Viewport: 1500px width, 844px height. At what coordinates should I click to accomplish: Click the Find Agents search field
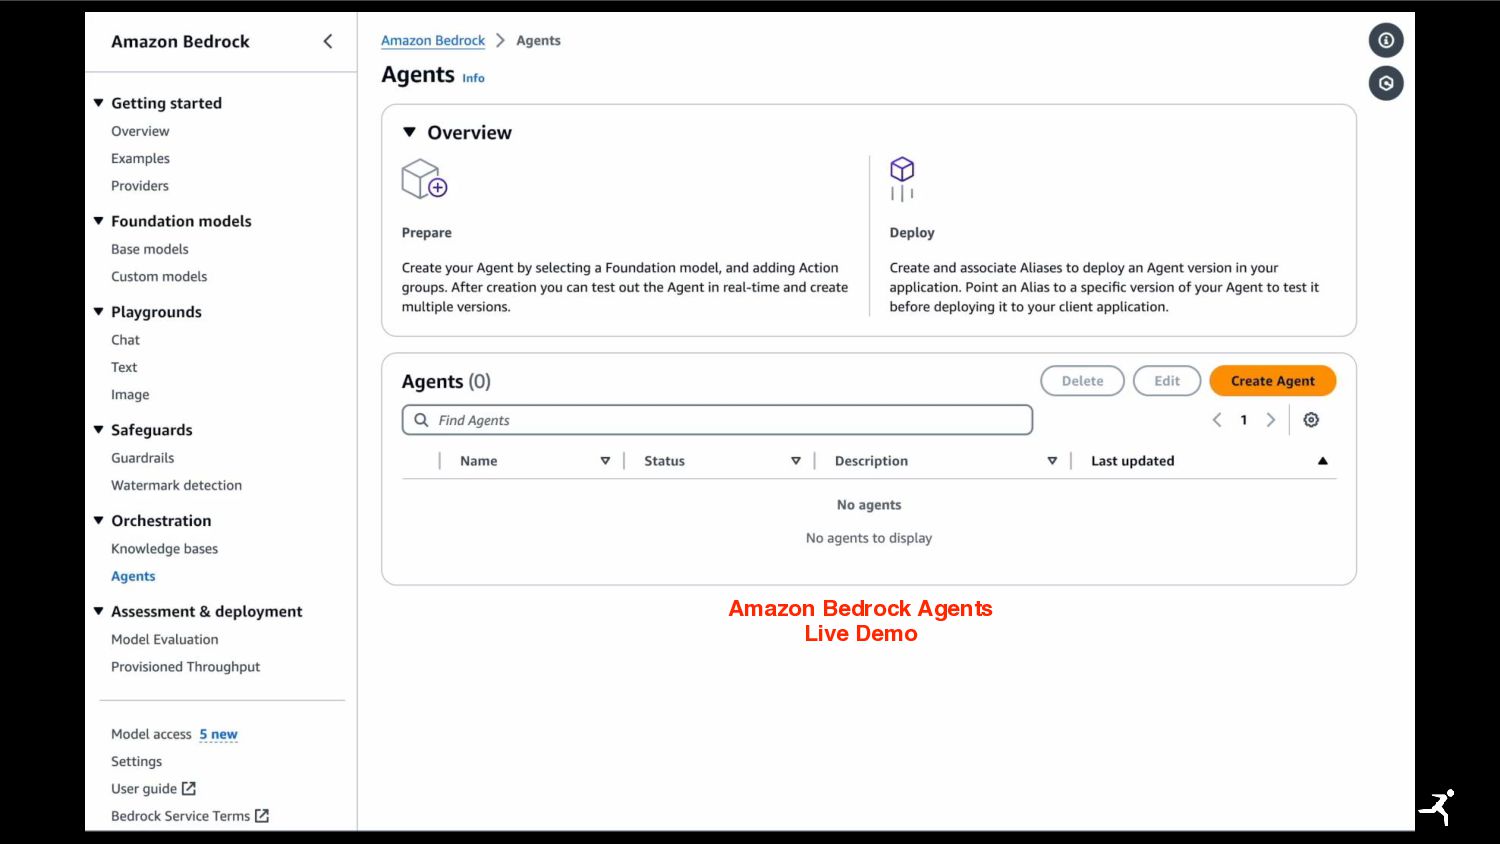click(x=717, y=420)
